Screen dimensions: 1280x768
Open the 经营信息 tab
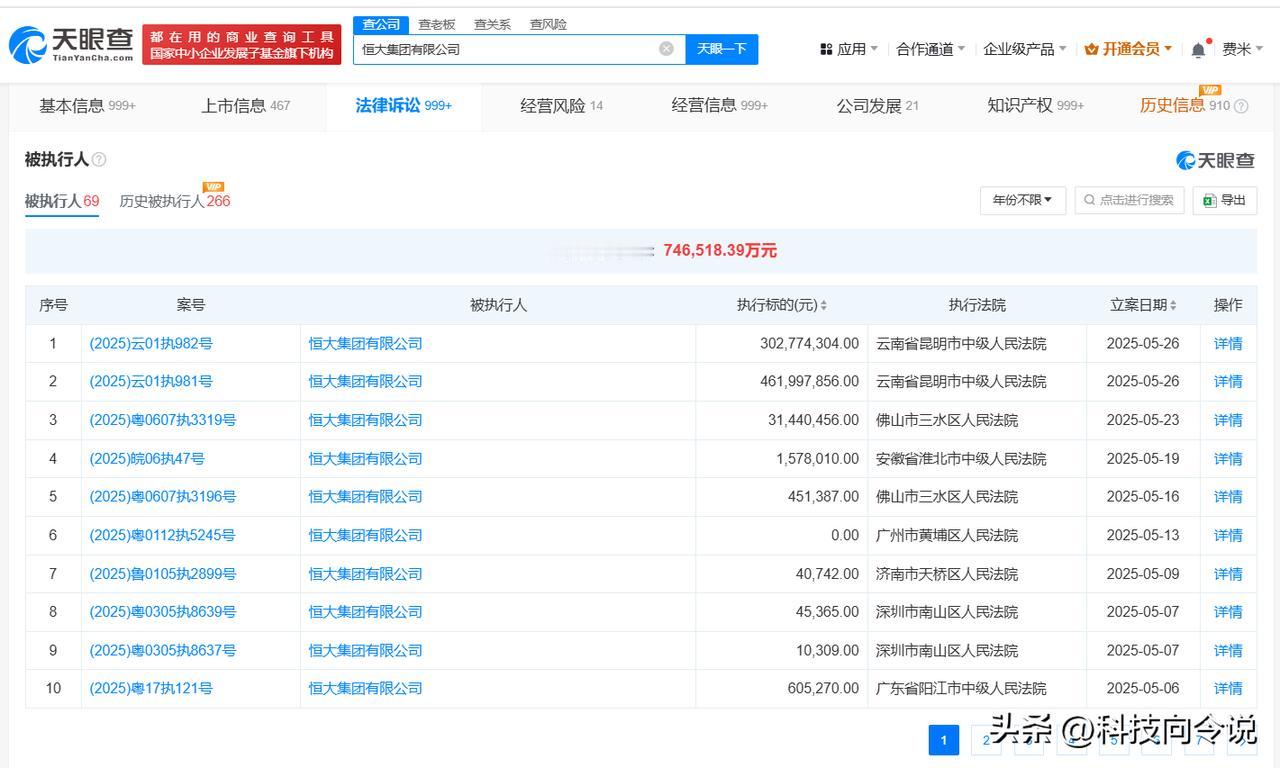click(720, 106)
